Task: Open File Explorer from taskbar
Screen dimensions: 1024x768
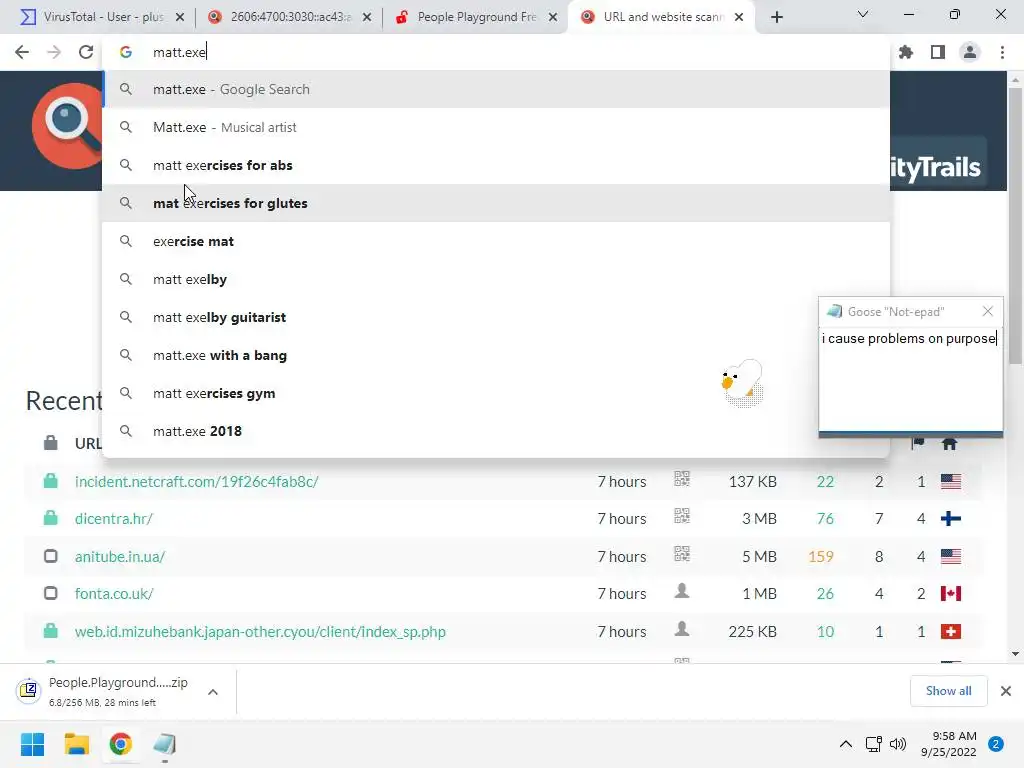Action: coord(76,744)
